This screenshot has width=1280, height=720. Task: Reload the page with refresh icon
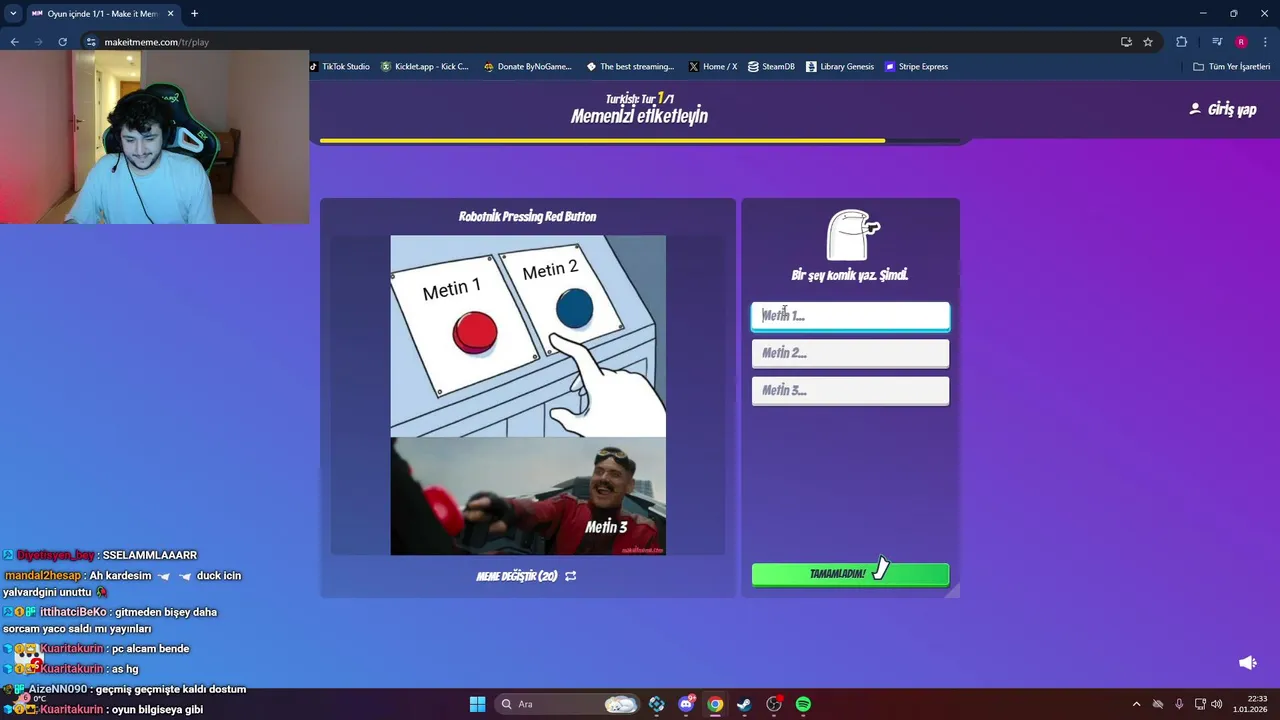point(62,42)
